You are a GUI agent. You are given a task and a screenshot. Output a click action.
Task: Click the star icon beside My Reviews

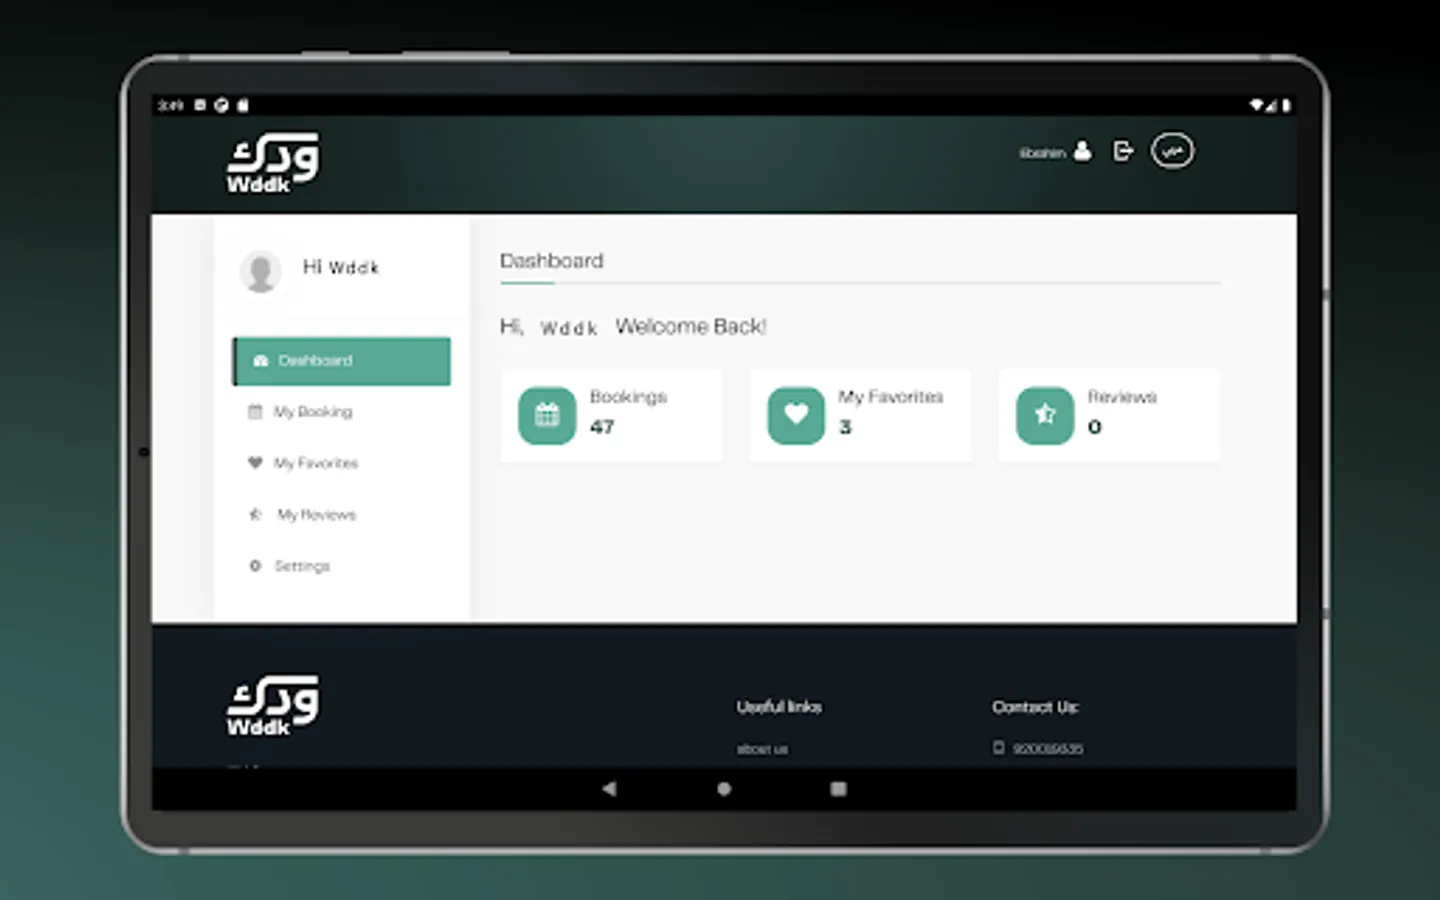point(255,515)
